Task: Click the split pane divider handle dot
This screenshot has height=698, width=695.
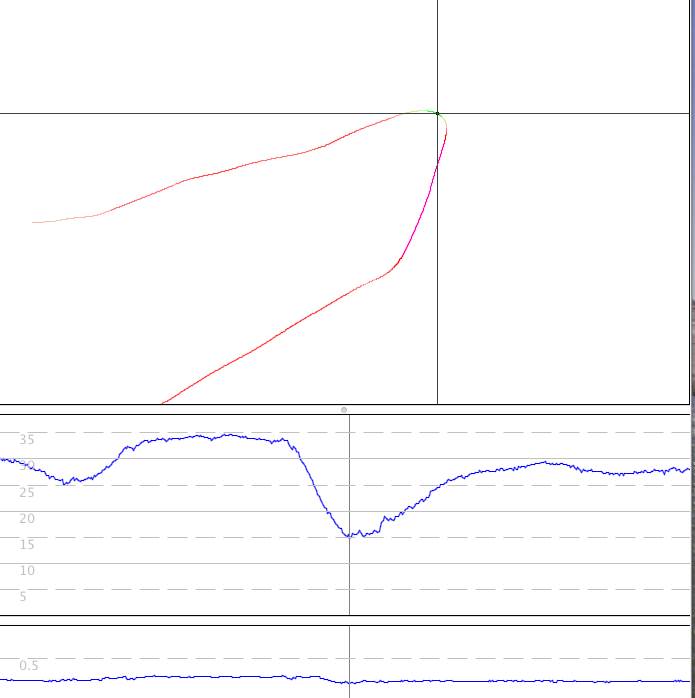Action: coord(344,409)
